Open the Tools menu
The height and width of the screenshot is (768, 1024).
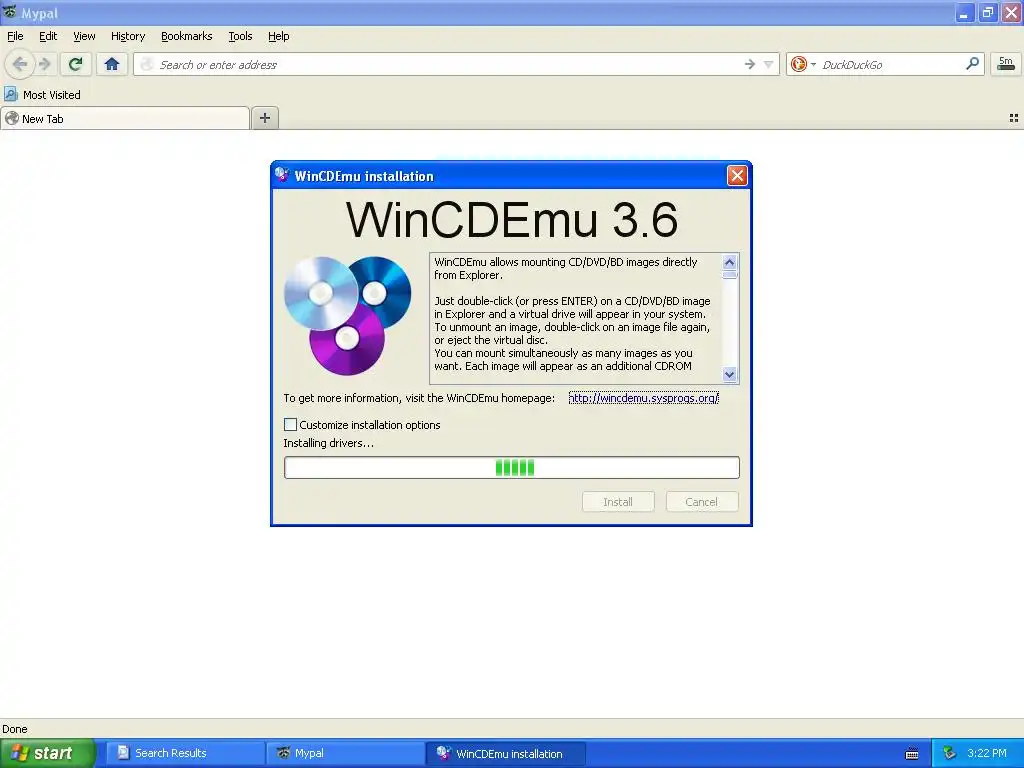coord(240,36)
